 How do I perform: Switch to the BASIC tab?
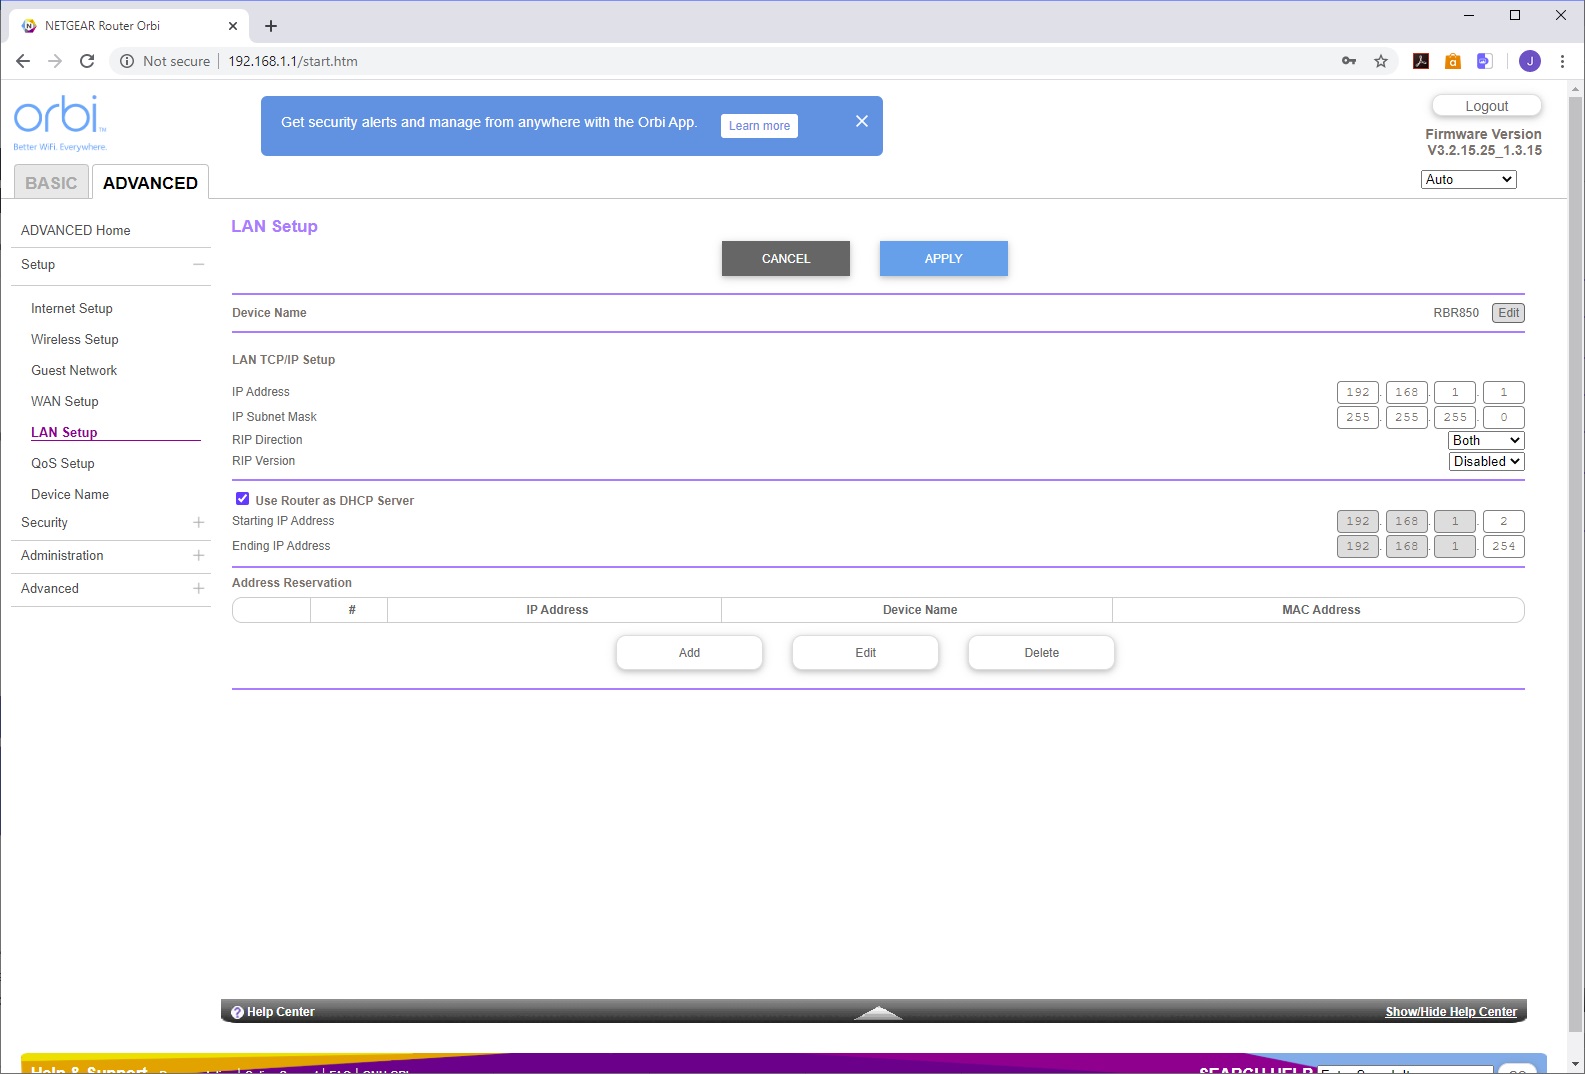pos(51,183)
